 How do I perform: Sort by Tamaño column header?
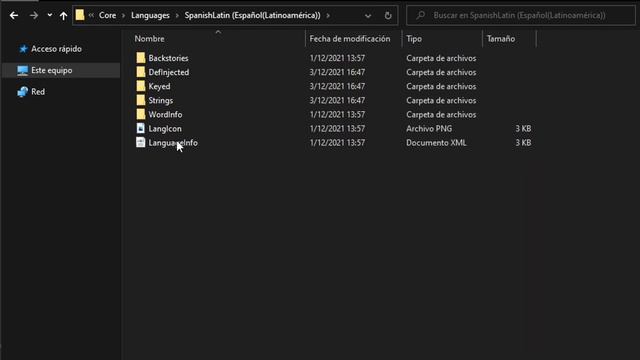501,39
